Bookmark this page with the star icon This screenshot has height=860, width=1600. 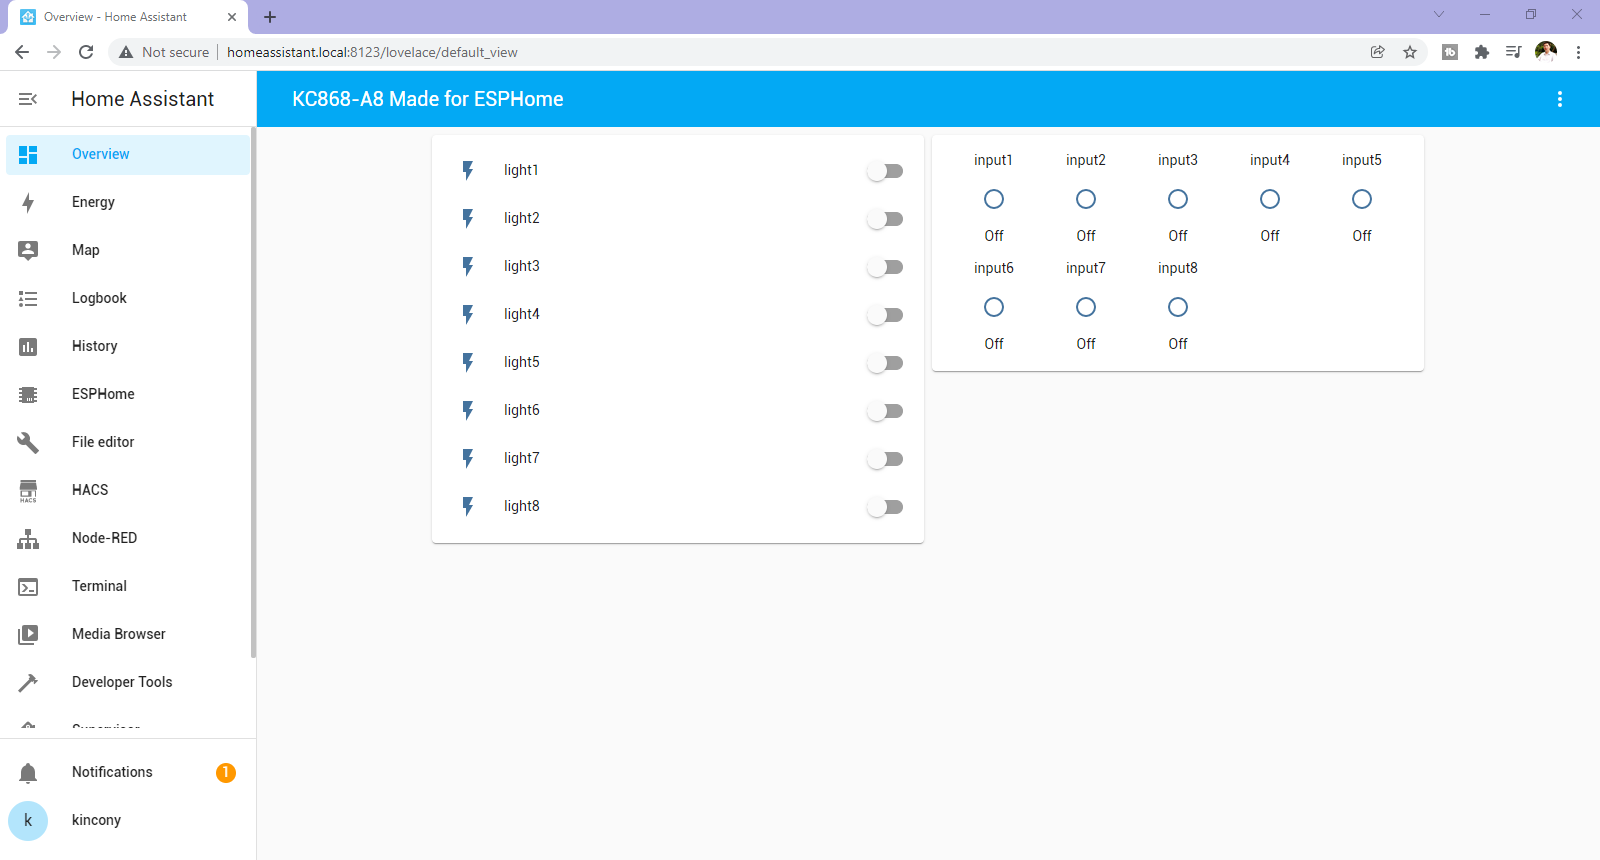(1410, 52)
